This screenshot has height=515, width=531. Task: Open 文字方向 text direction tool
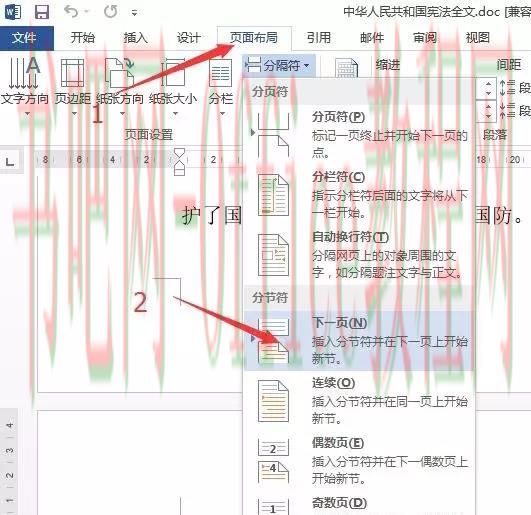pos(24,86)
